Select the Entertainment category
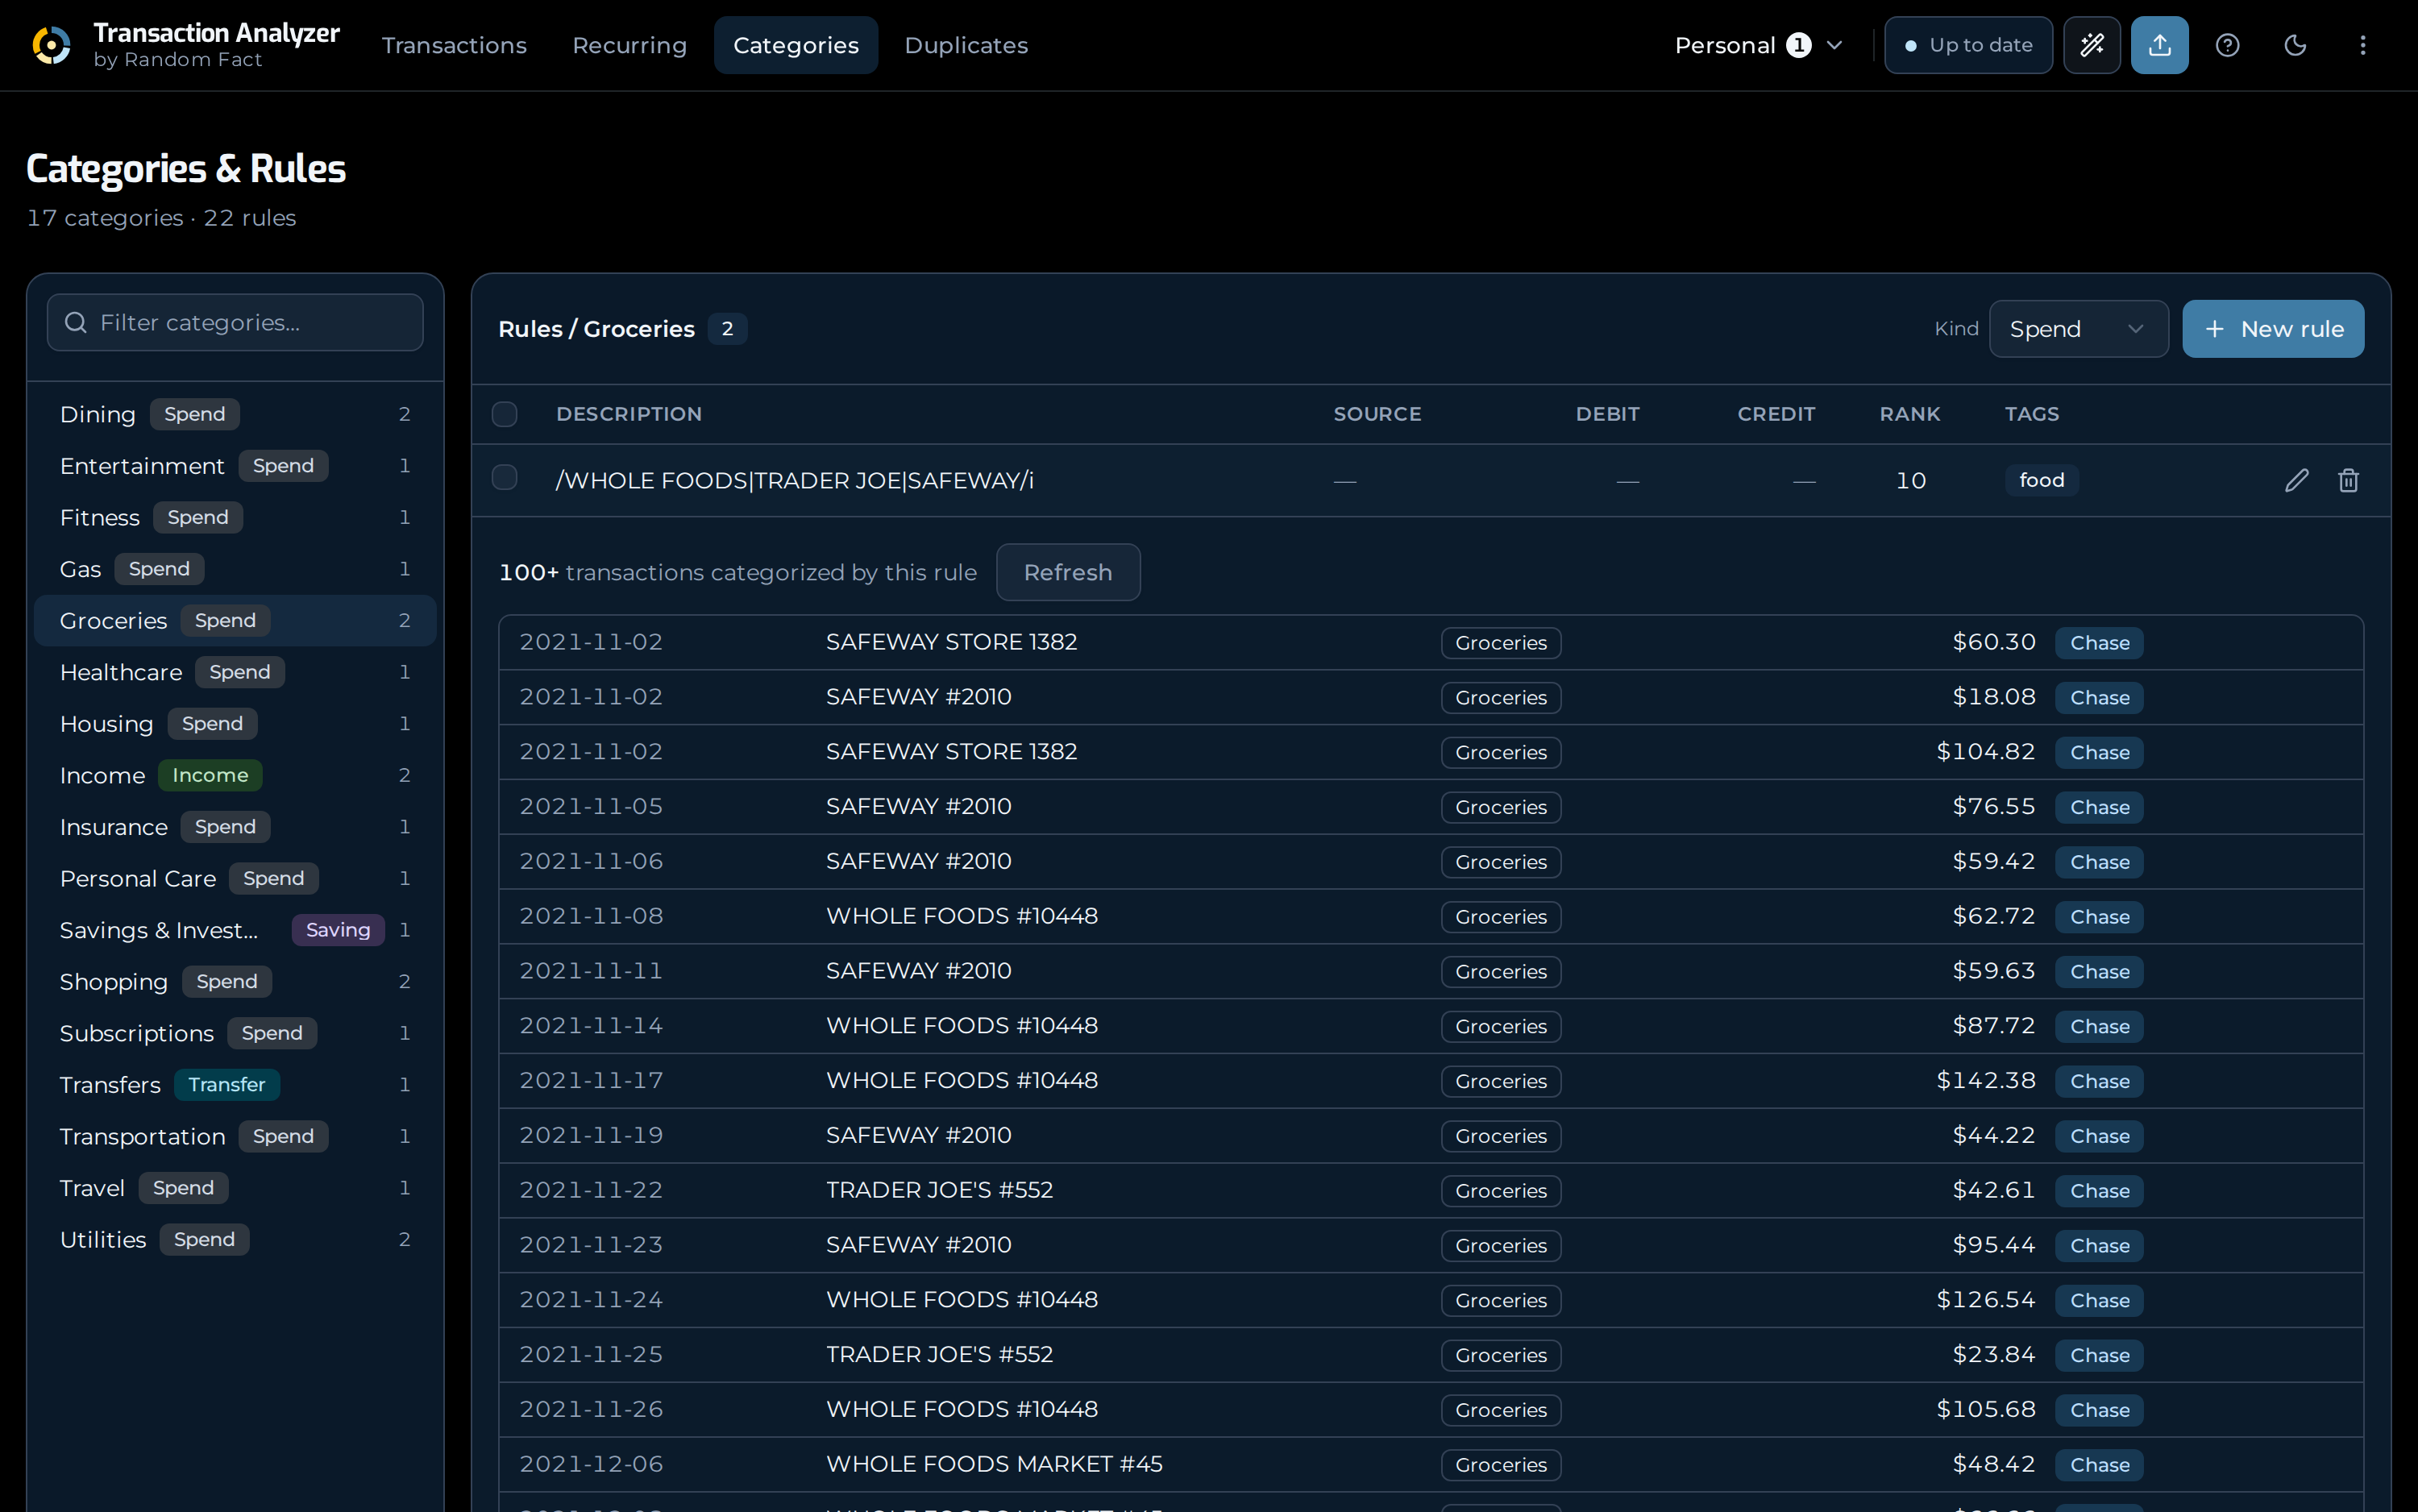This screenshot has width=2418, height=1512. [235, 466]
